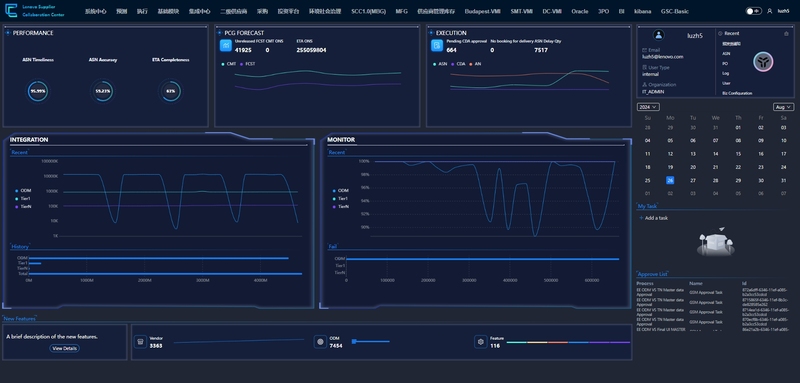This screenshot has height=383, width=800.
Task: Click the ETA Completeness gauge
Action: click(x=170, y=91)
